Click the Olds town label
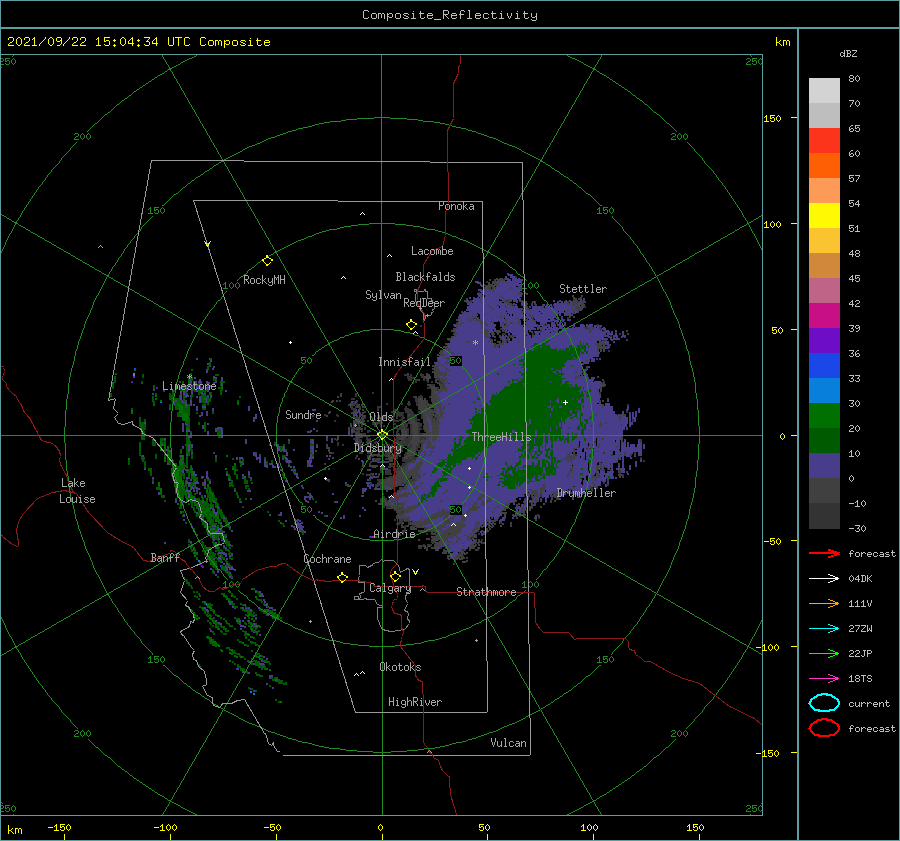The height and width of the screenshot is (841, 900). (x=381, y=417)
